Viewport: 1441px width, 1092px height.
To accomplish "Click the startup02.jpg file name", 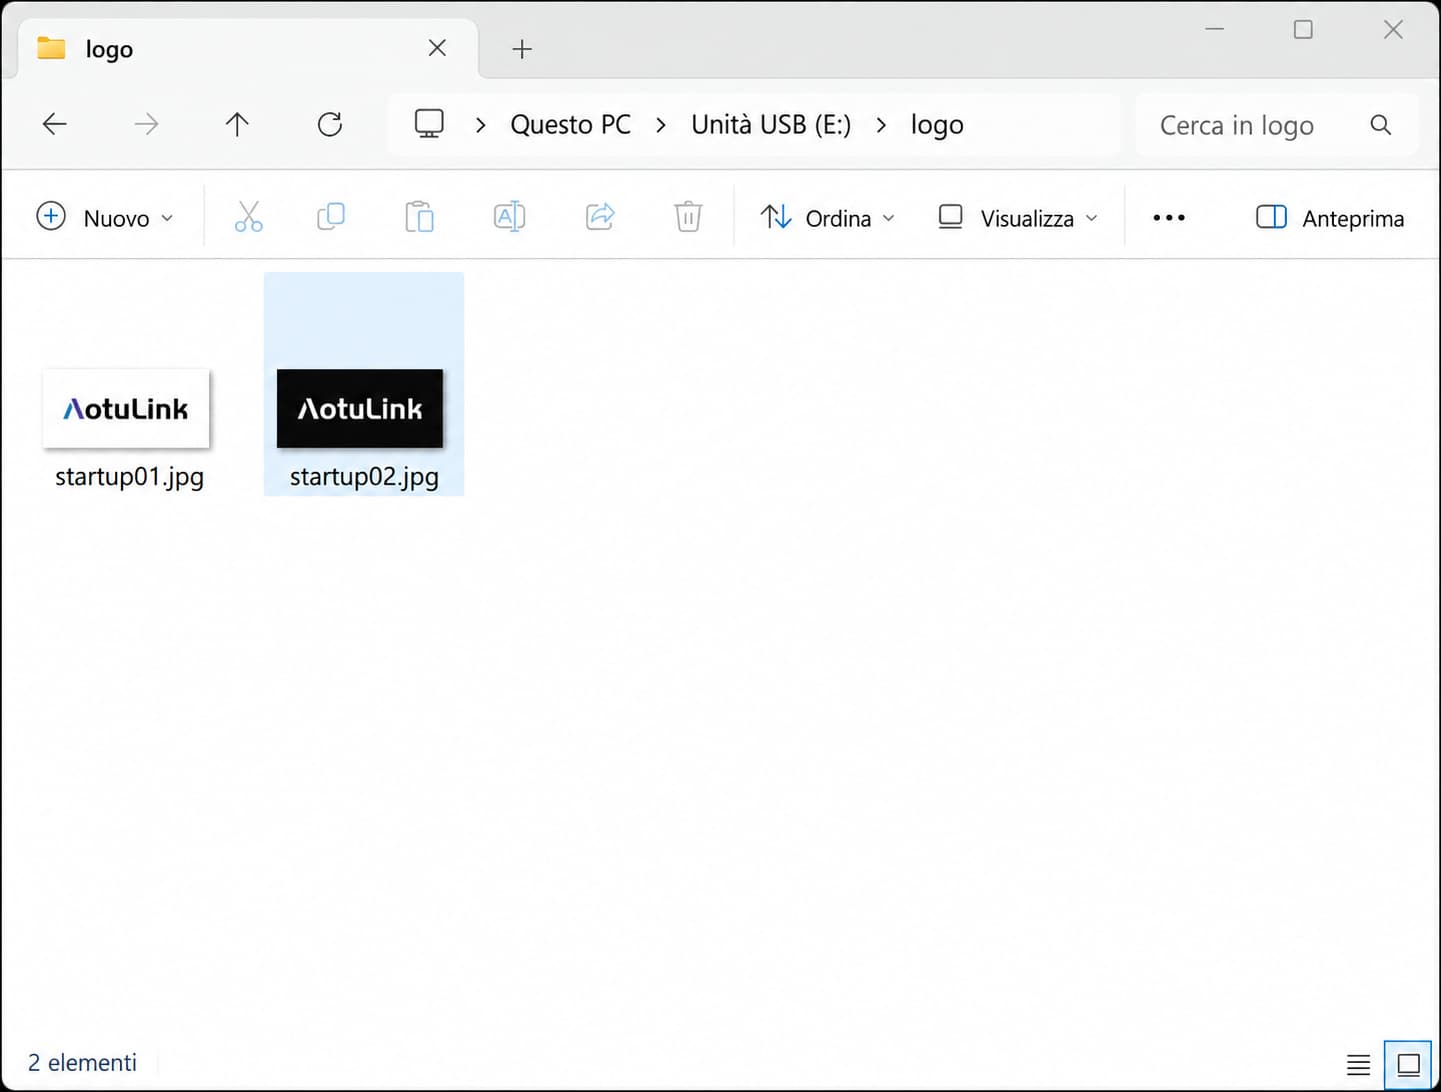I will click(364, 477).
